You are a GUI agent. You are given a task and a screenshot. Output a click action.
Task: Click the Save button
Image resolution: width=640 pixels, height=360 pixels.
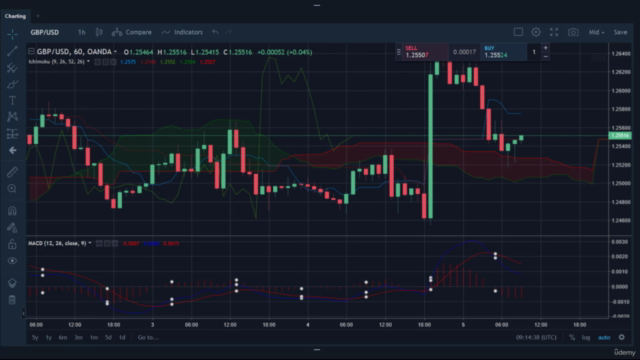tap(620, 32)
